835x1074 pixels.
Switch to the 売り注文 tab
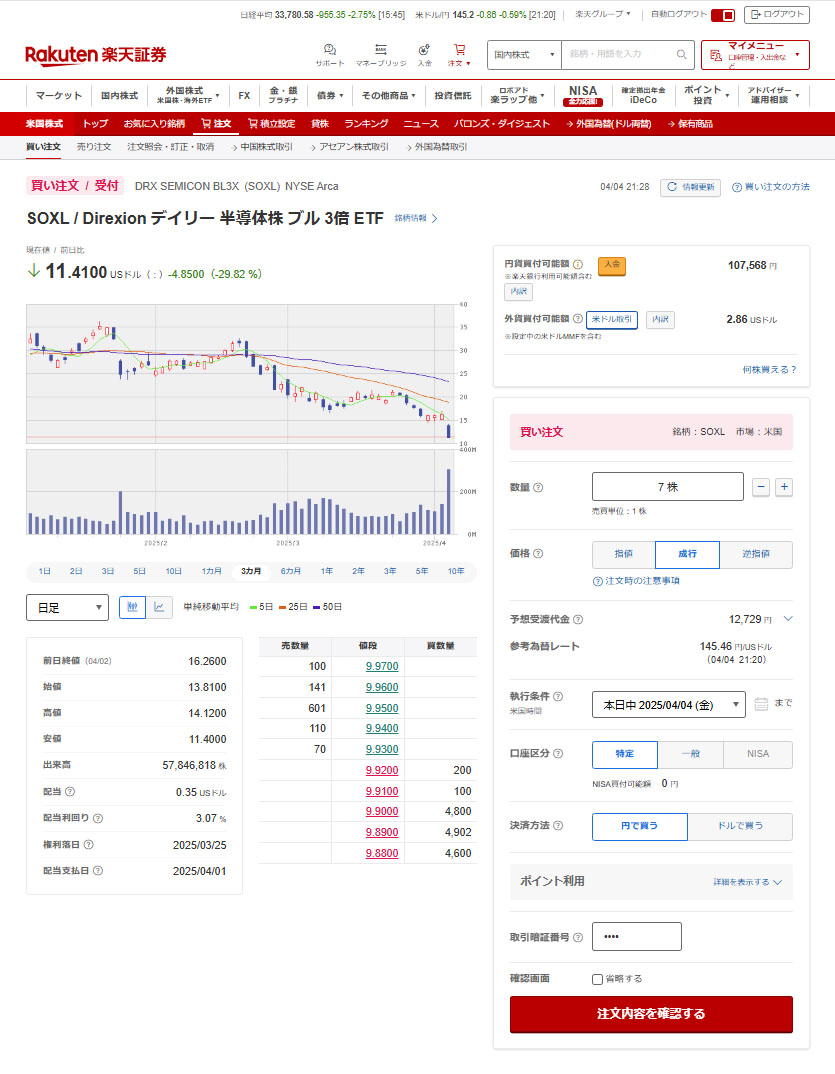pos(94,147)
